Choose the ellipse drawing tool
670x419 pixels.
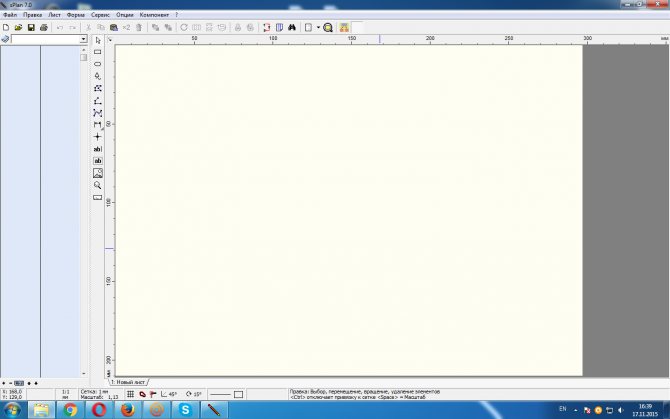click(97, 63)
